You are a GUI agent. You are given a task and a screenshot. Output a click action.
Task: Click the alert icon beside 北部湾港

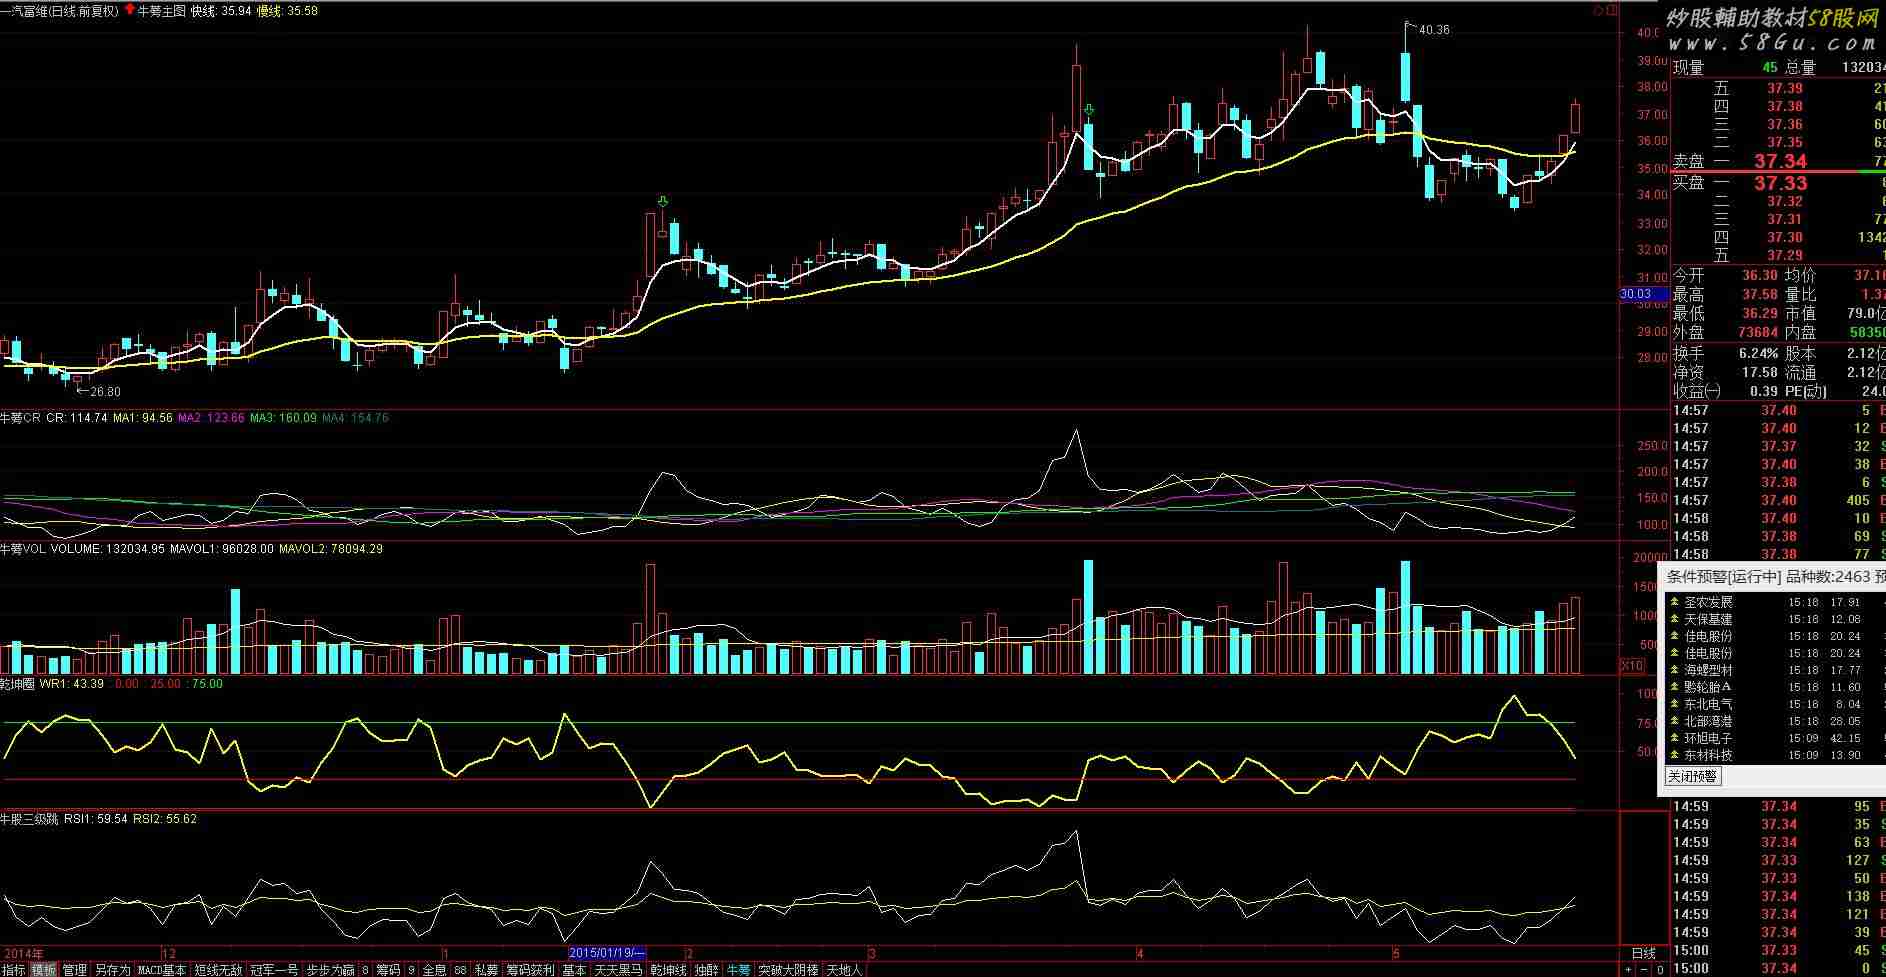click(1675, 721)
